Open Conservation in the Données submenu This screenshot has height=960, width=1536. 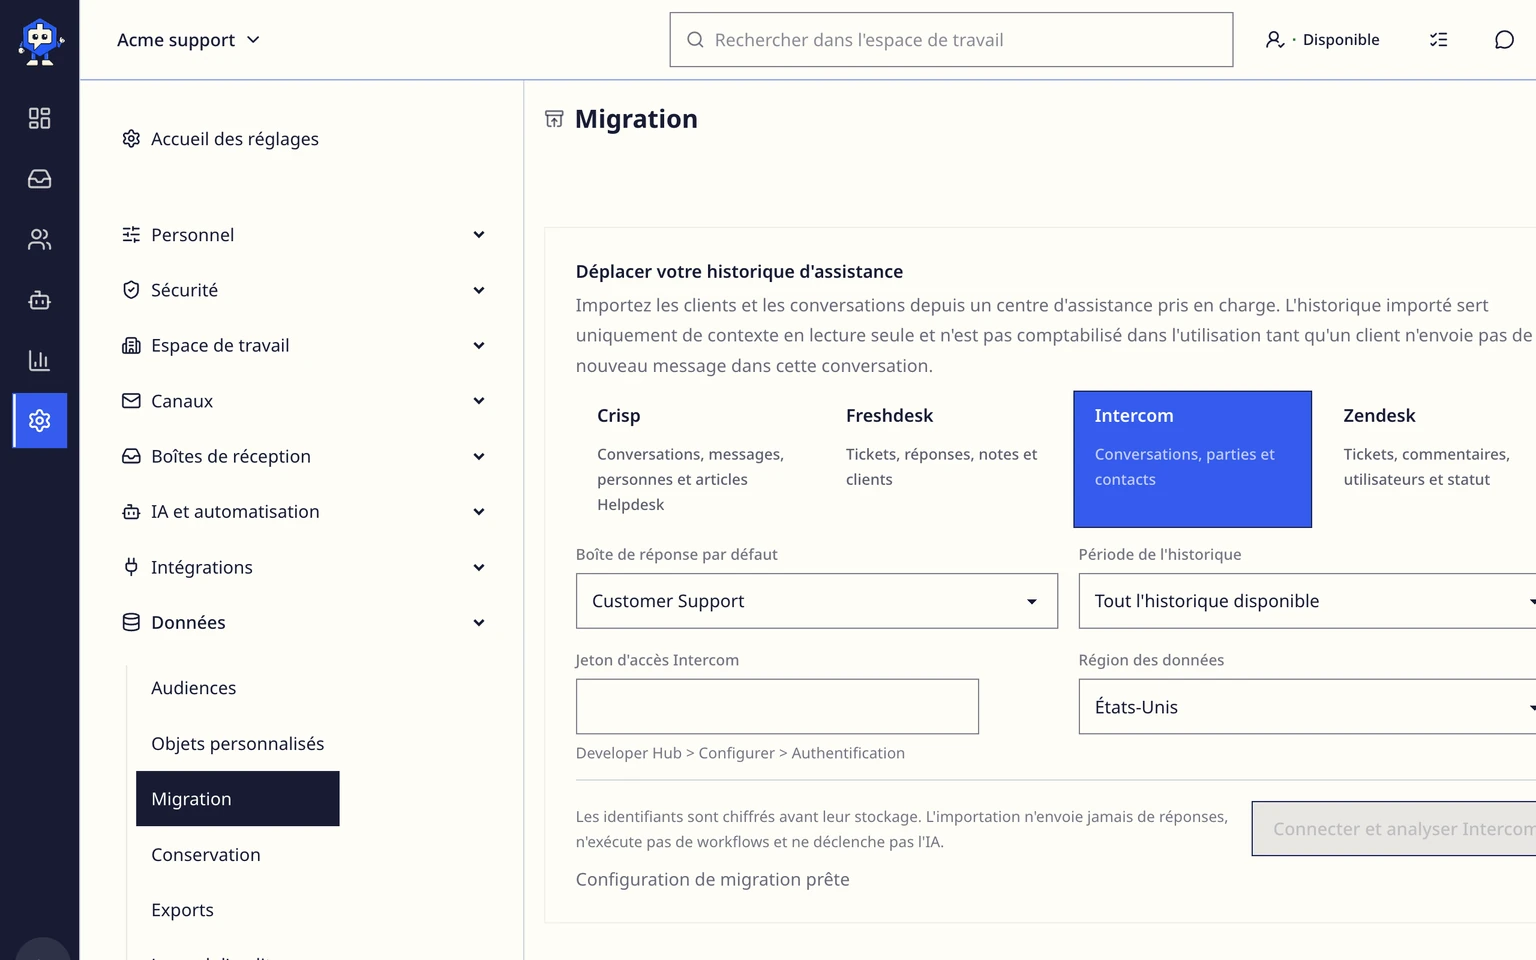point(206,855)
